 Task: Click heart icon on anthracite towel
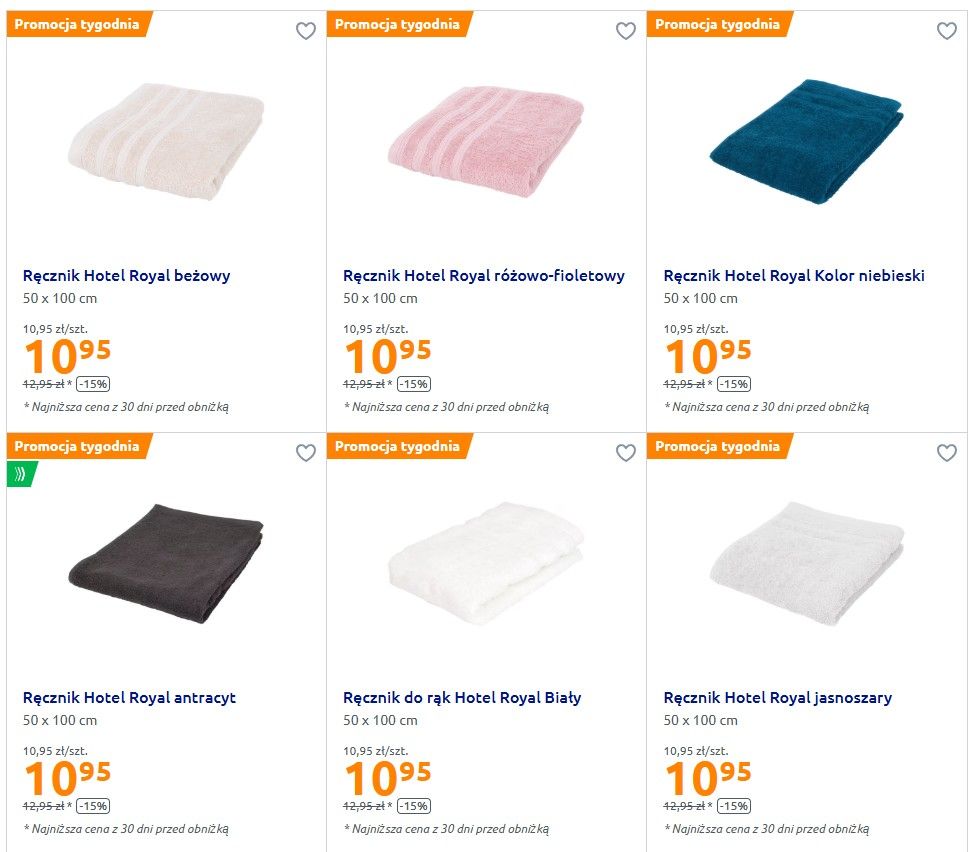point(306,453)
